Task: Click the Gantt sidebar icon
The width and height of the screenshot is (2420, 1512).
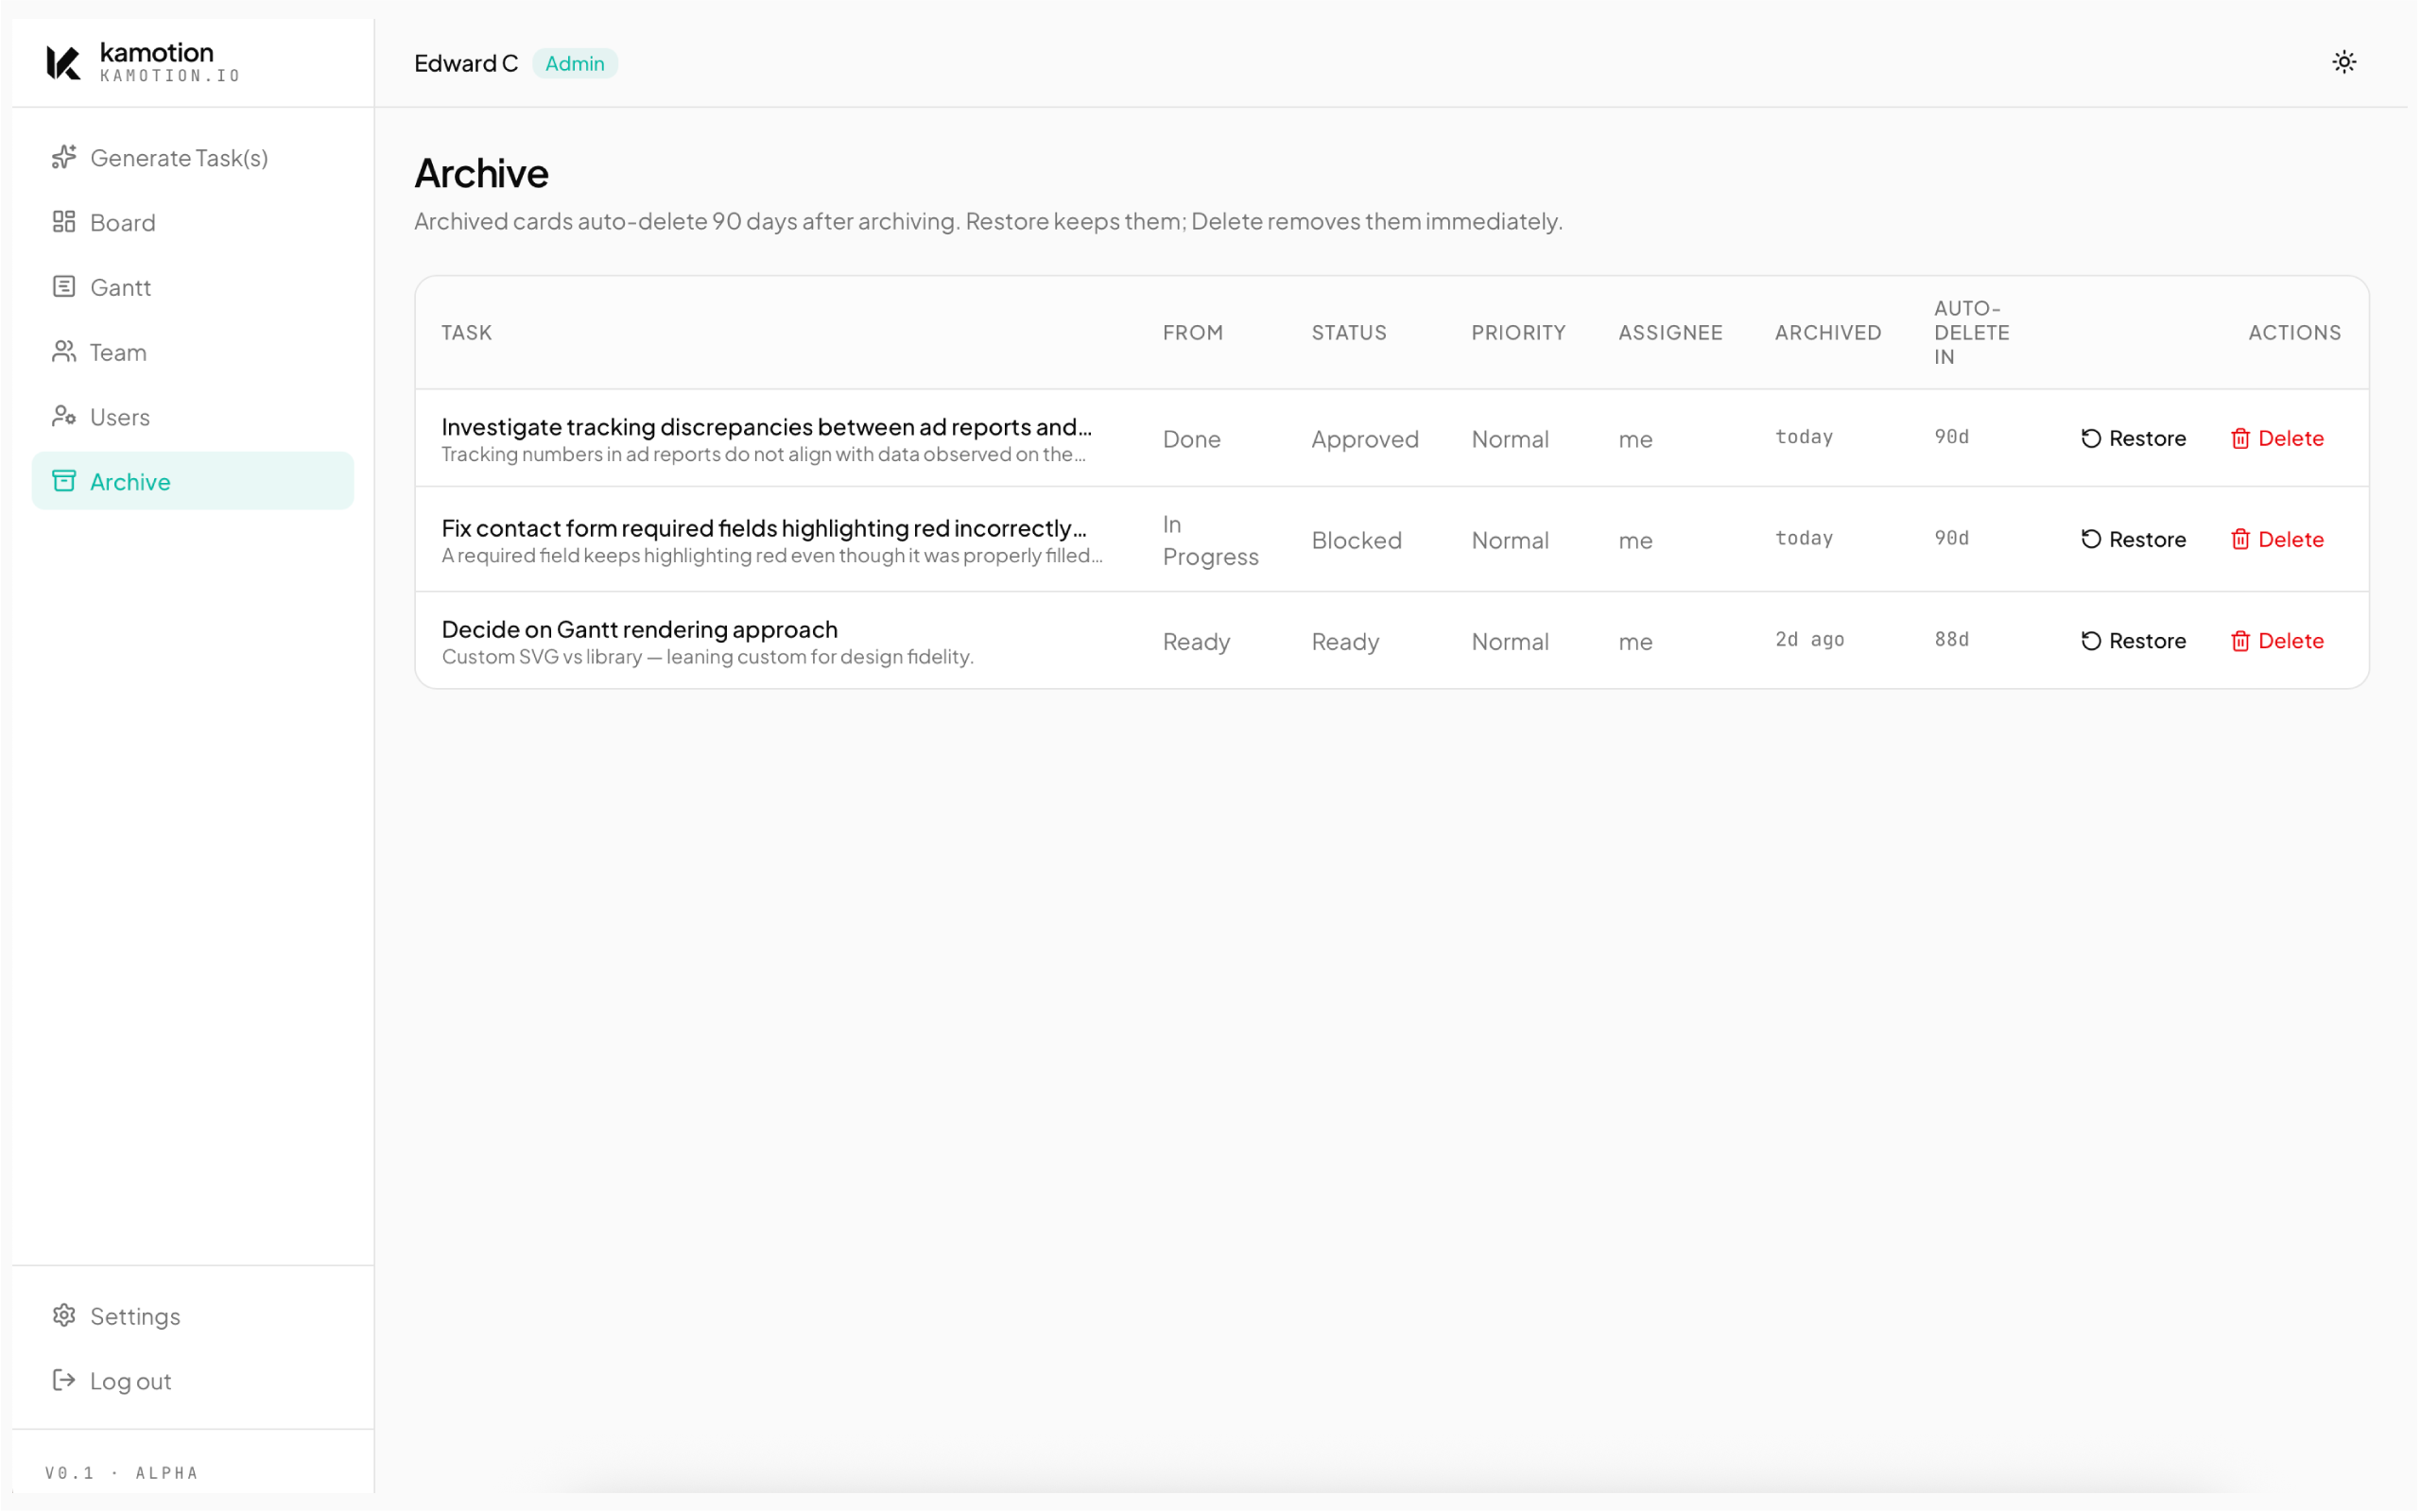Action: click(x=64, y=287)
